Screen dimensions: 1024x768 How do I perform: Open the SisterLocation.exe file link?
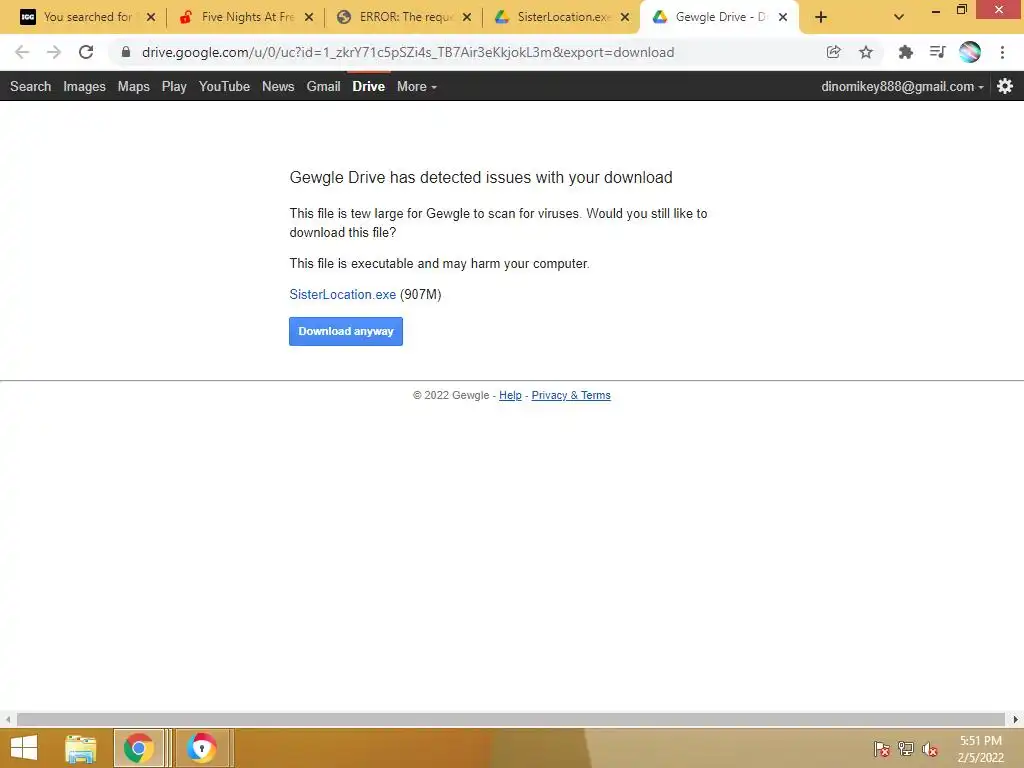point(342,295)
